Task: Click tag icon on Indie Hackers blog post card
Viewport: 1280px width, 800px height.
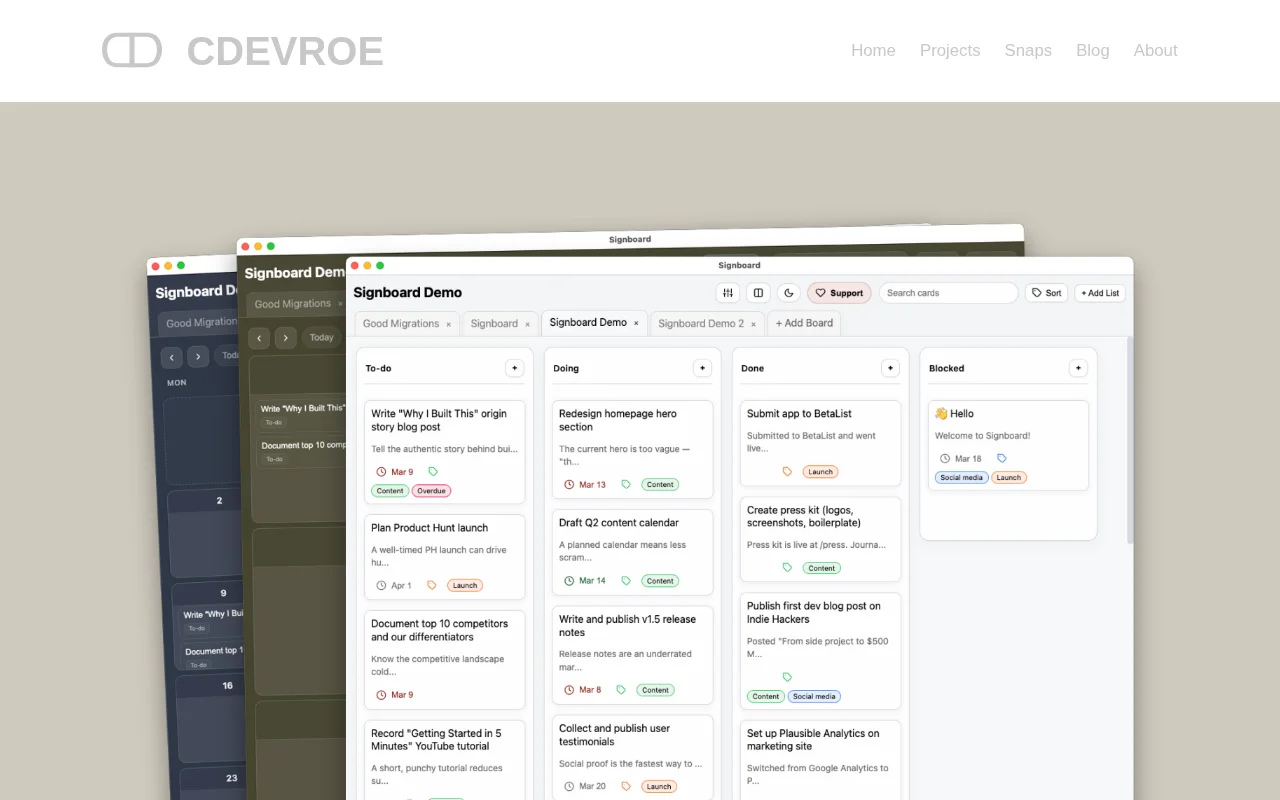Action: [x=787, y=677]
